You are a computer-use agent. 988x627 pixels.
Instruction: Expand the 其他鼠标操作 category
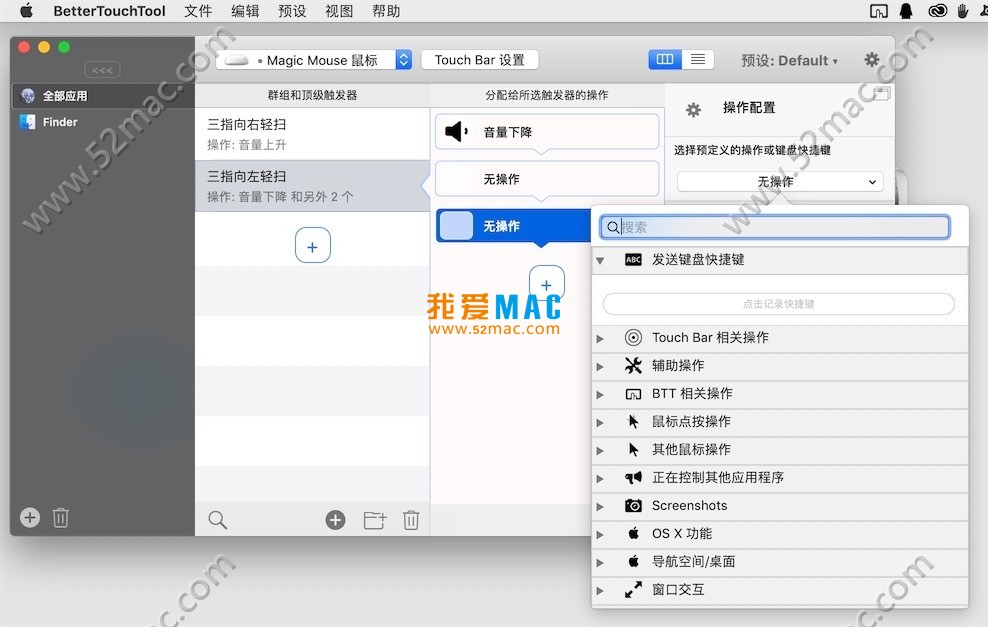[x=600, y=450]
